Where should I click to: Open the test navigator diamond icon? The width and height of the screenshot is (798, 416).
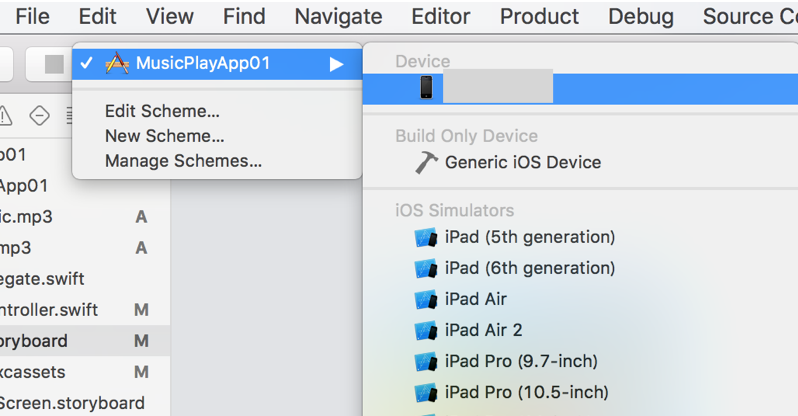(39, 116)
